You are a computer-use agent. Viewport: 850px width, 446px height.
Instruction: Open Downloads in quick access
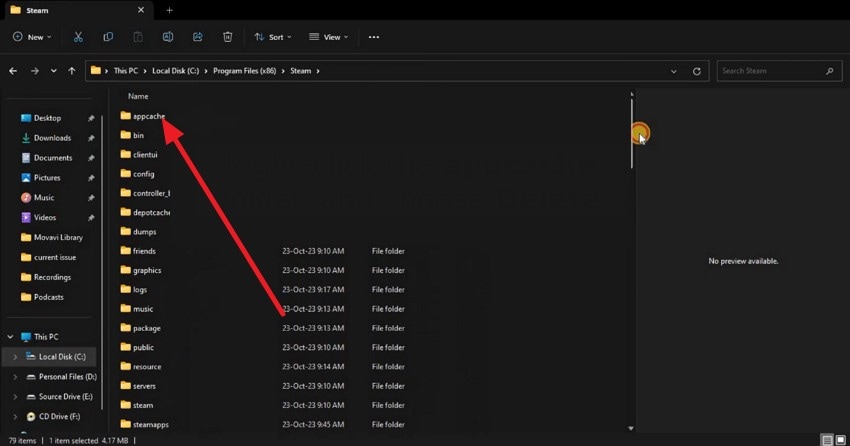(52, 138)
